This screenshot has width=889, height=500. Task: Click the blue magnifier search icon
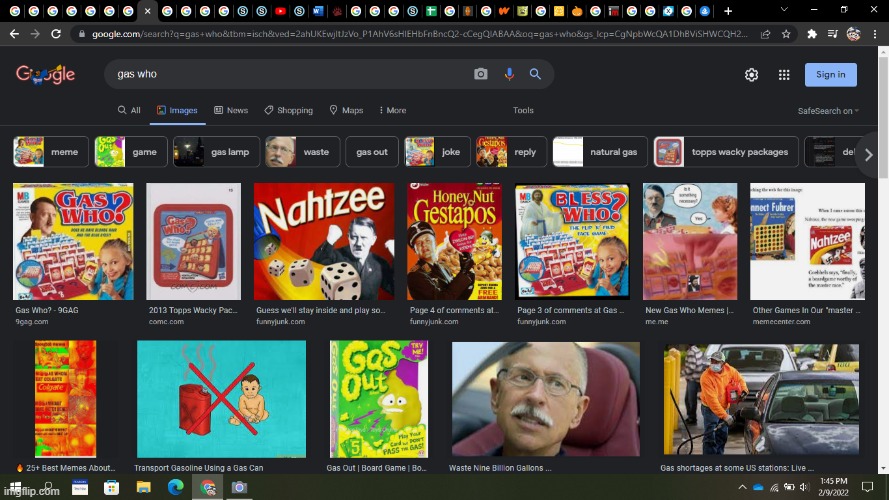pyautogui.click(x=535, y=74)
